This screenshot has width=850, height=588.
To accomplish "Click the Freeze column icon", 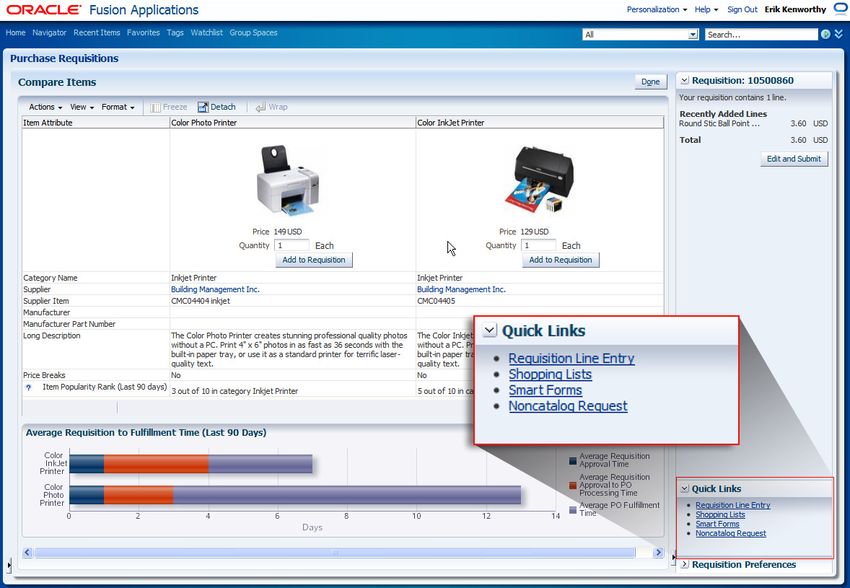I will click(155, 107).
